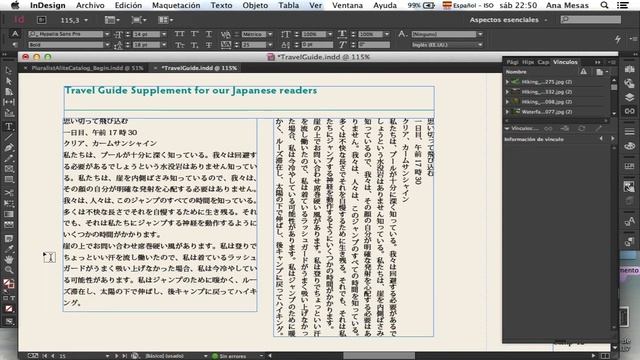Select the Rectangle tool
This screenshot has width=640, height=360.
[x=9, y=180]
